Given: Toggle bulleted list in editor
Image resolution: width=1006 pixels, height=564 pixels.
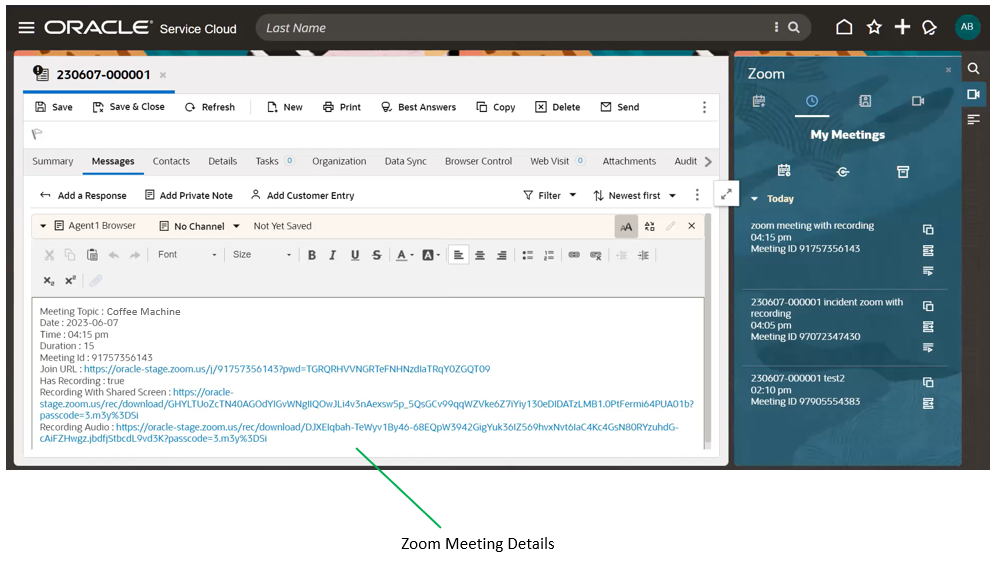Looking at the screenshot, I should pyautogui.click(x=527, y=255).
